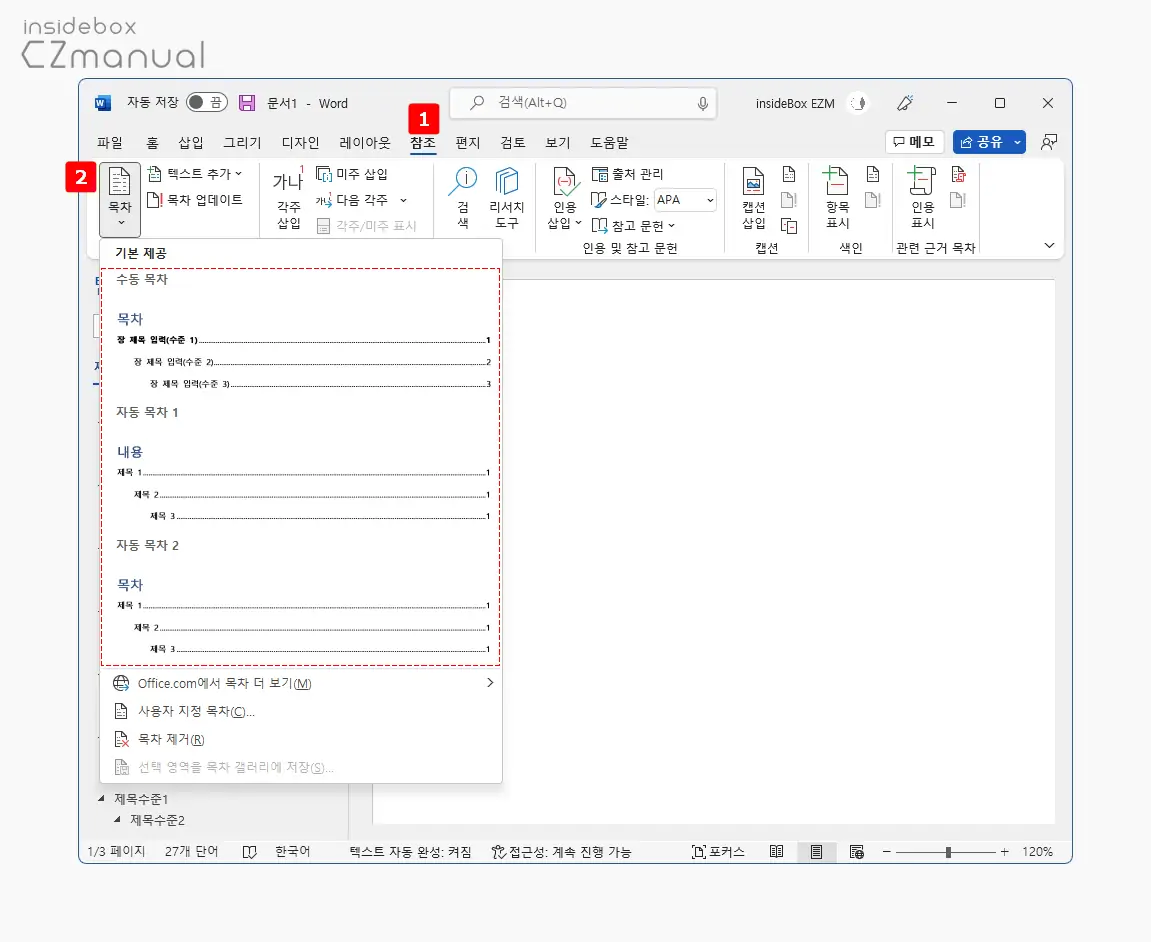Switch to the 검토 tab
1151x942 pixels.
pyautogui.click(x=512, y=142)
